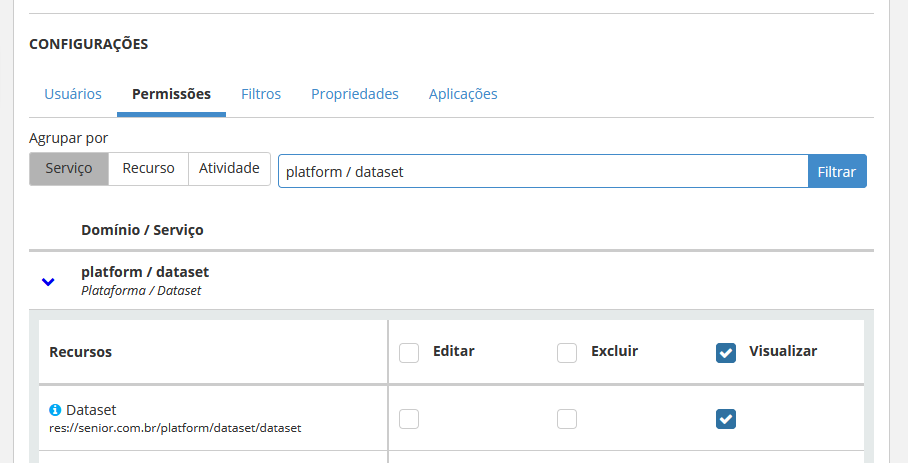
Task: Switch to the Filtros tab
Action: click(261, 94)
